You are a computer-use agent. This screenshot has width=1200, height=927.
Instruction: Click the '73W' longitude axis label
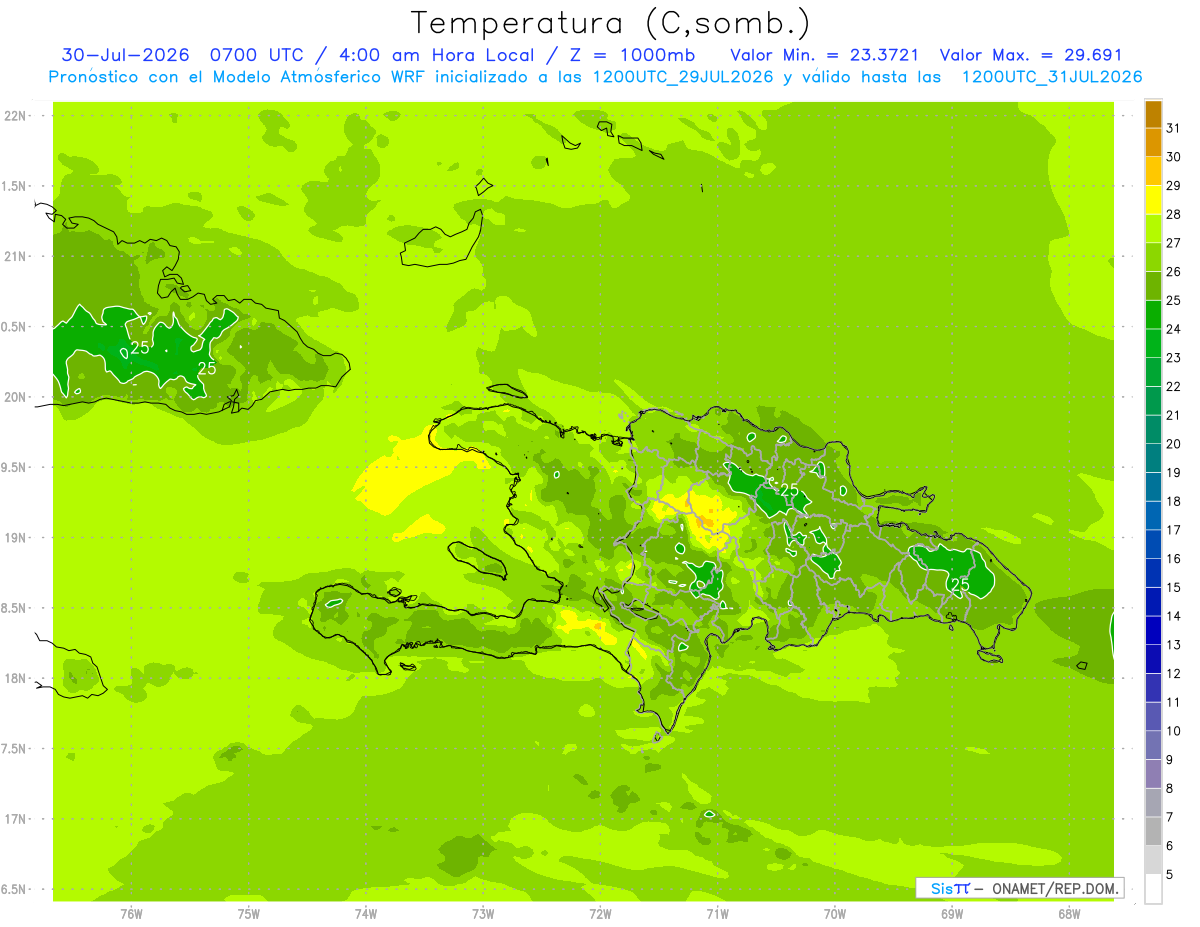(483, 914)
